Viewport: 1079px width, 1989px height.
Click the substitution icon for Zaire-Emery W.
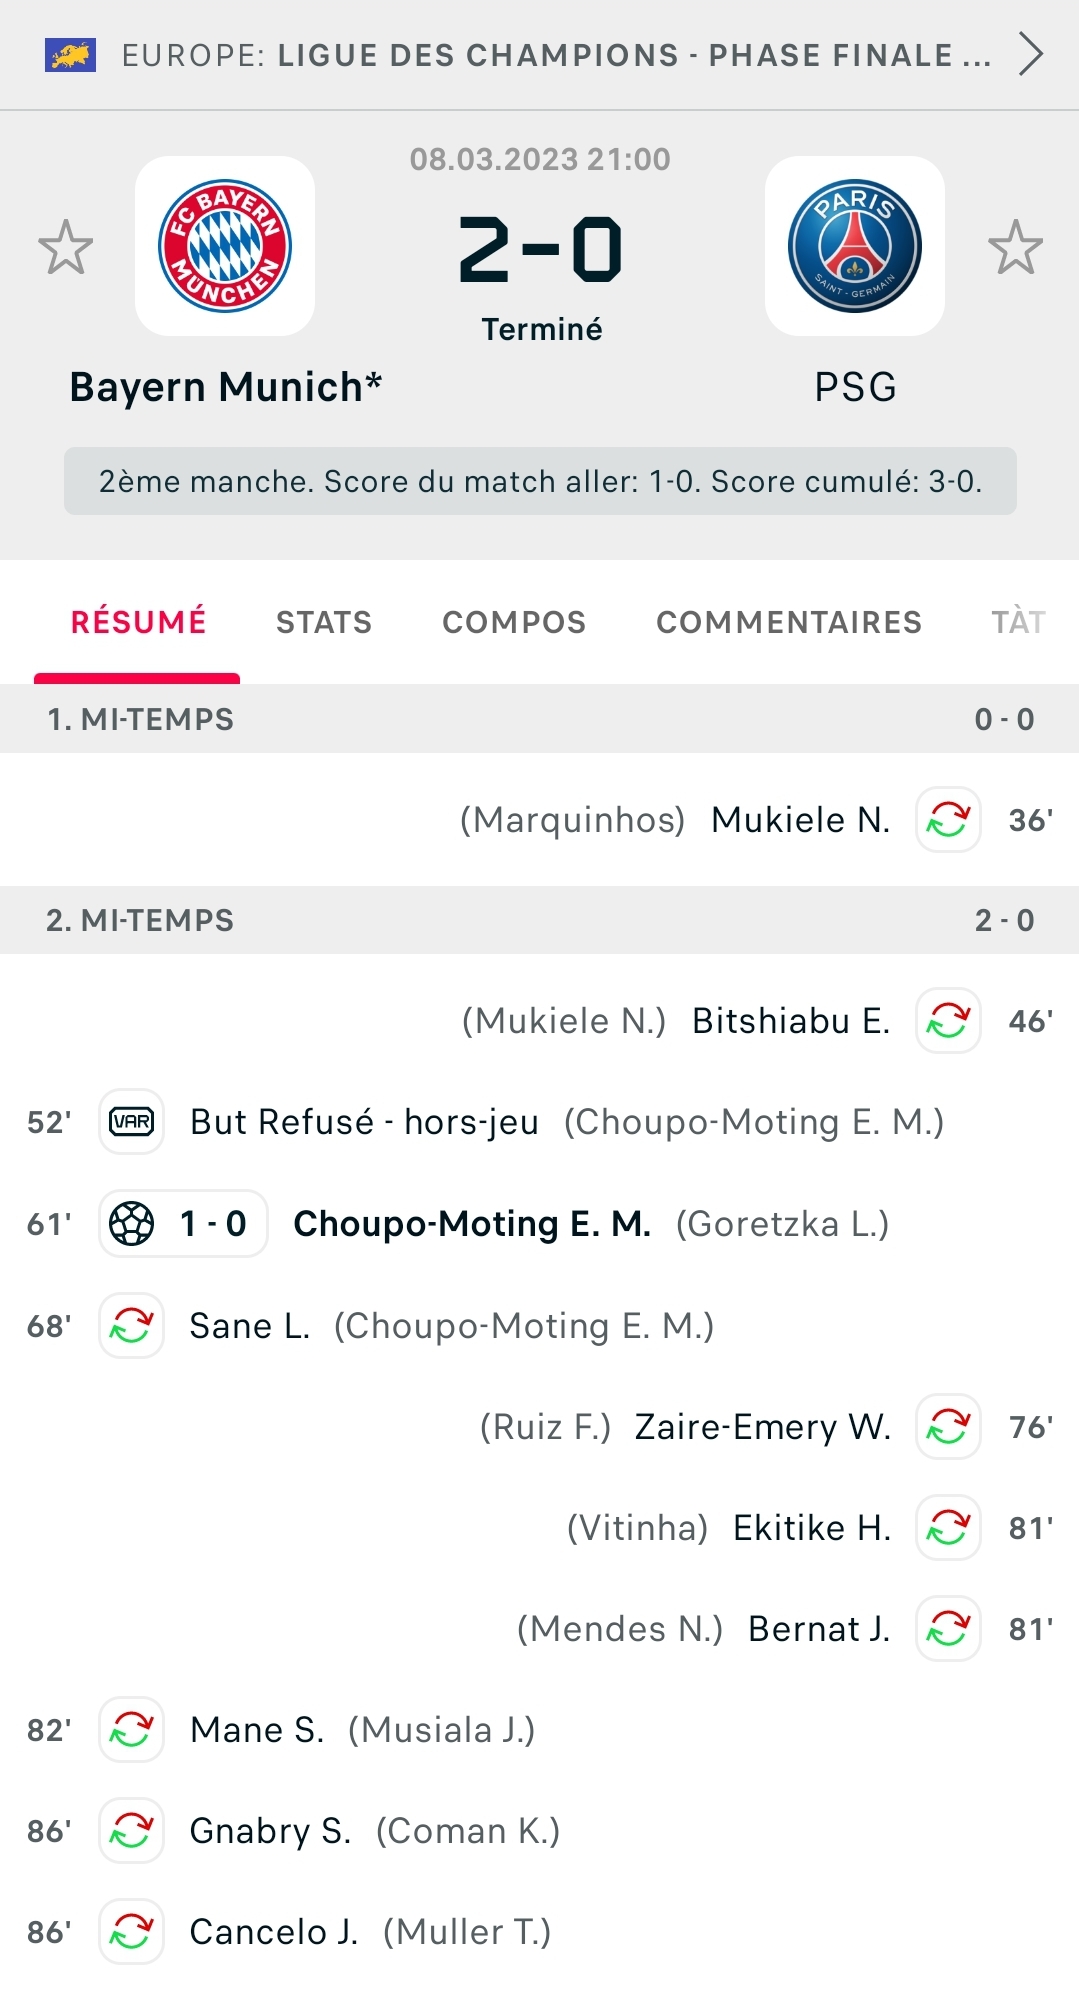pyautogui.click(x=948, y=1427)
